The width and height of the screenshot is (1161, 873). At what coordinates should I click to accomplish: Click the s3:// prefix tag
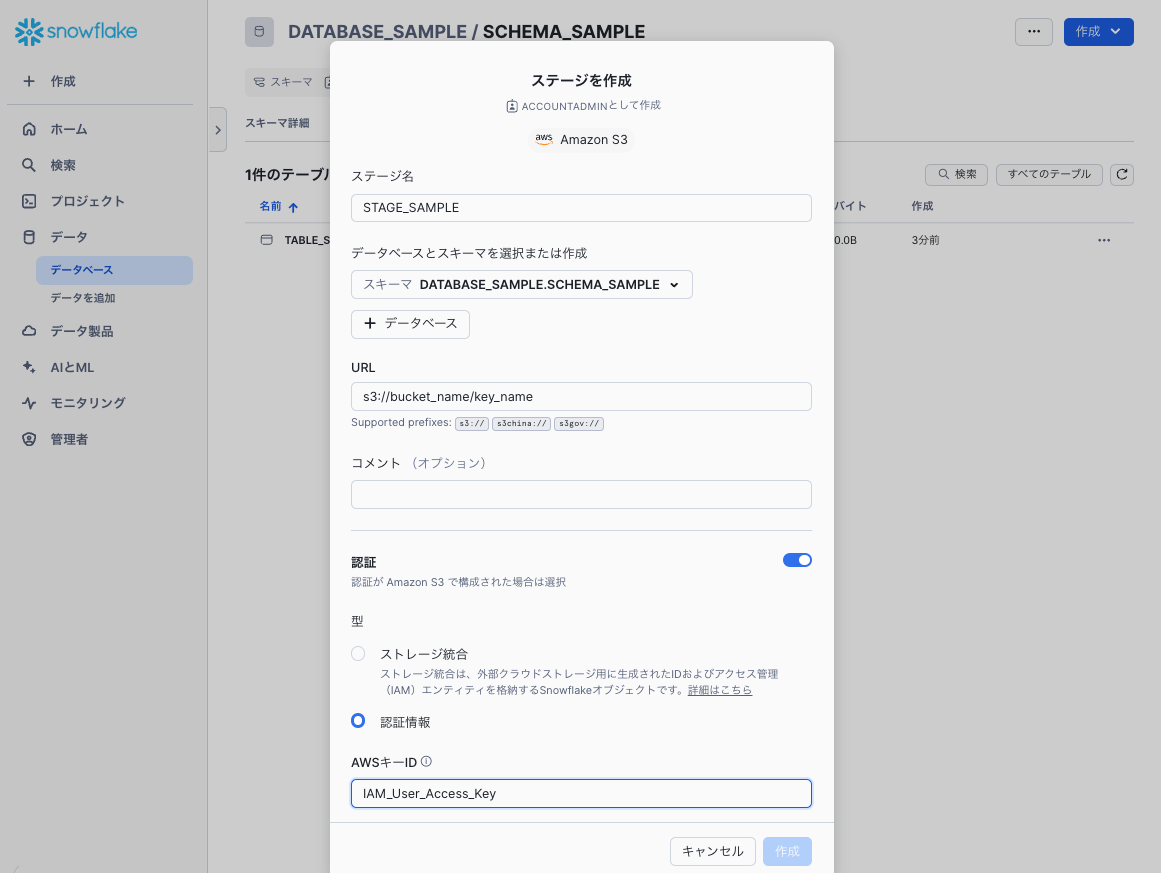pos(472,424)
